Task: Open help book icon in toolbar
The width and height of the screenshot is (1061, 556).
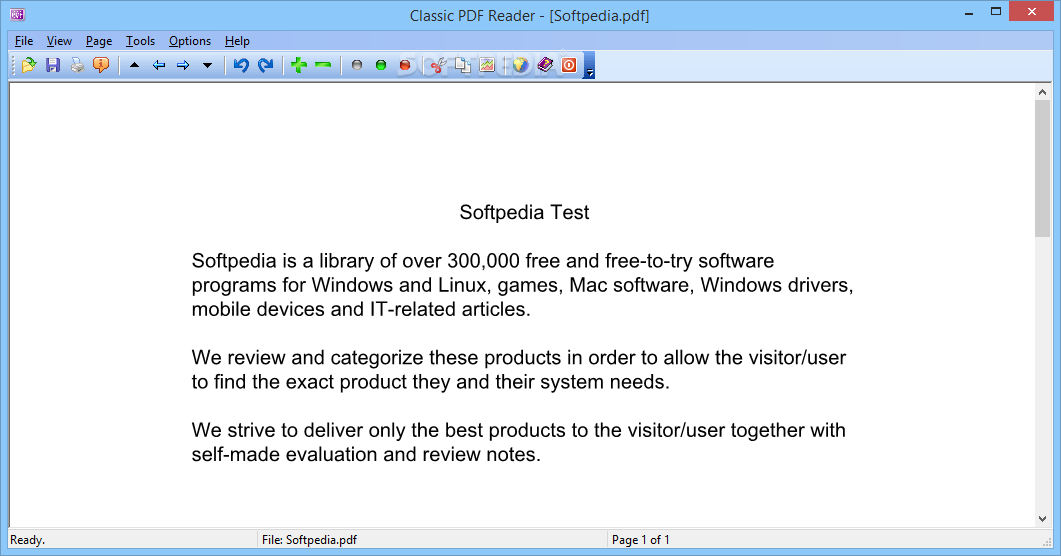Action: pos(545,65)
